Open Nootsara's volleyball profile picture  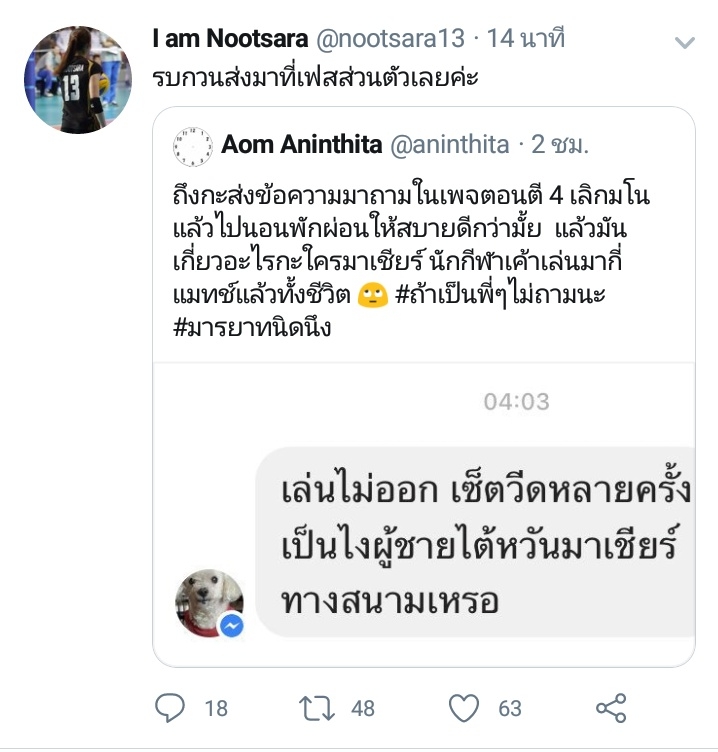(x=78, y=80)
